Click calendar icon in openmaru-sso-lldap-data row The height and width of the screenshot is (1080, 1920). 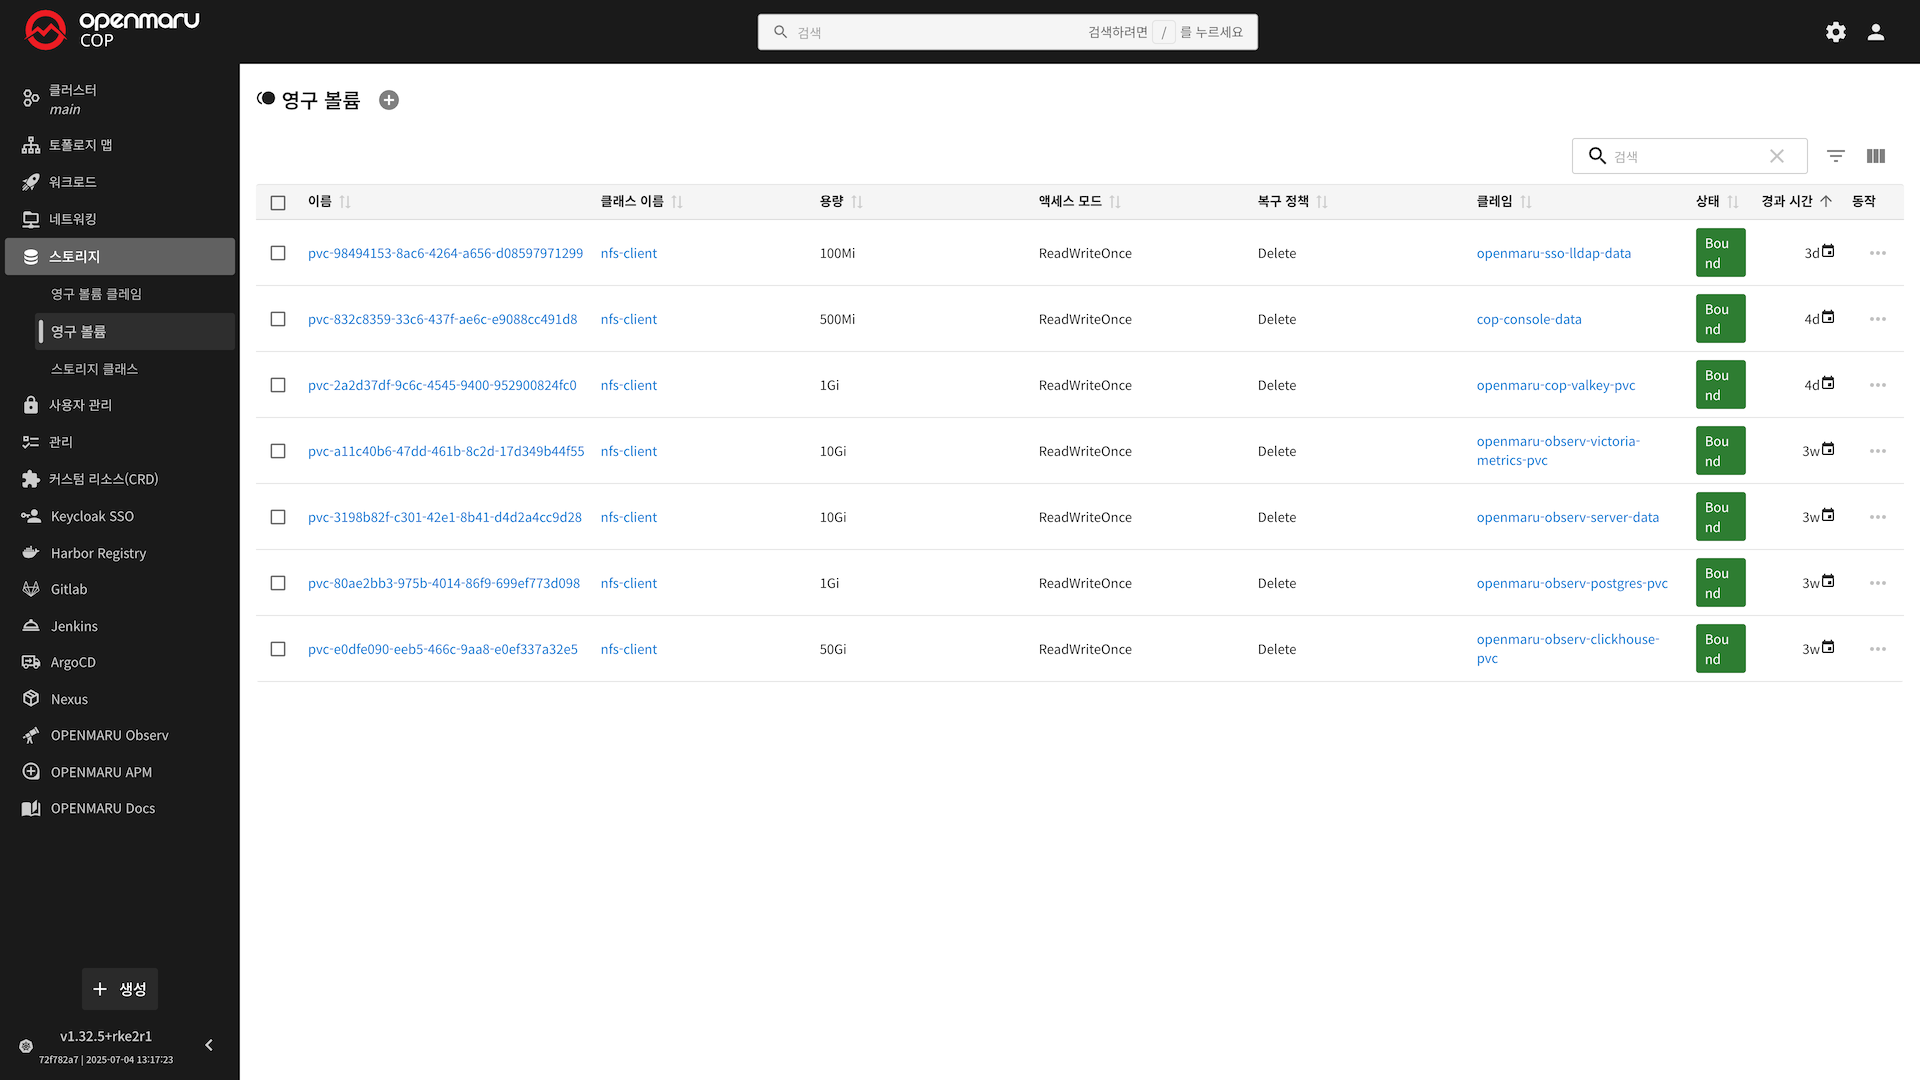[1828, 252]
